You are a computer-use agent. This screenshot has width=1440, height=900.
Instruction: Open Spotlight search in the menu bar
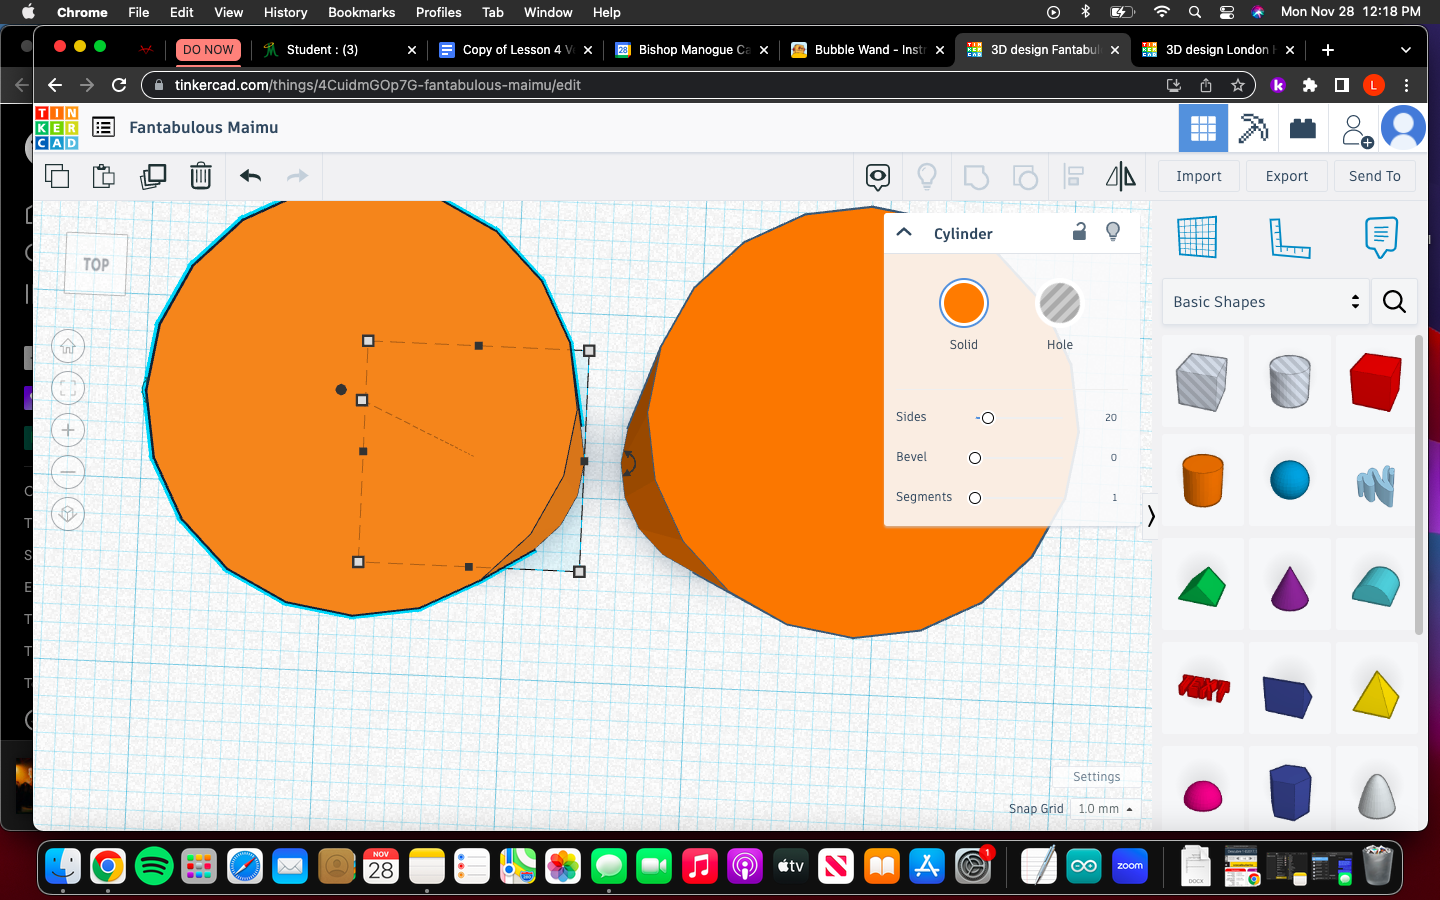point(1194,12)
